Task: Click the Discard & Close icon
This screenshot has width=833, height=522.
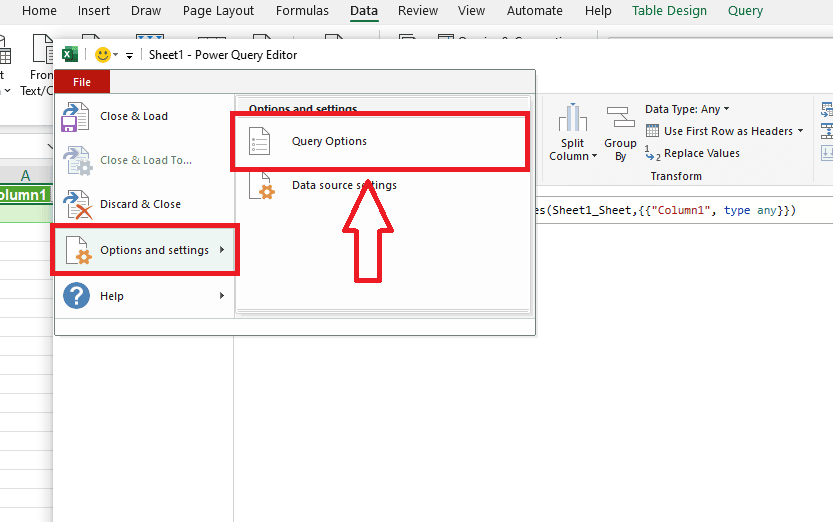Action: tap(77, 205)
